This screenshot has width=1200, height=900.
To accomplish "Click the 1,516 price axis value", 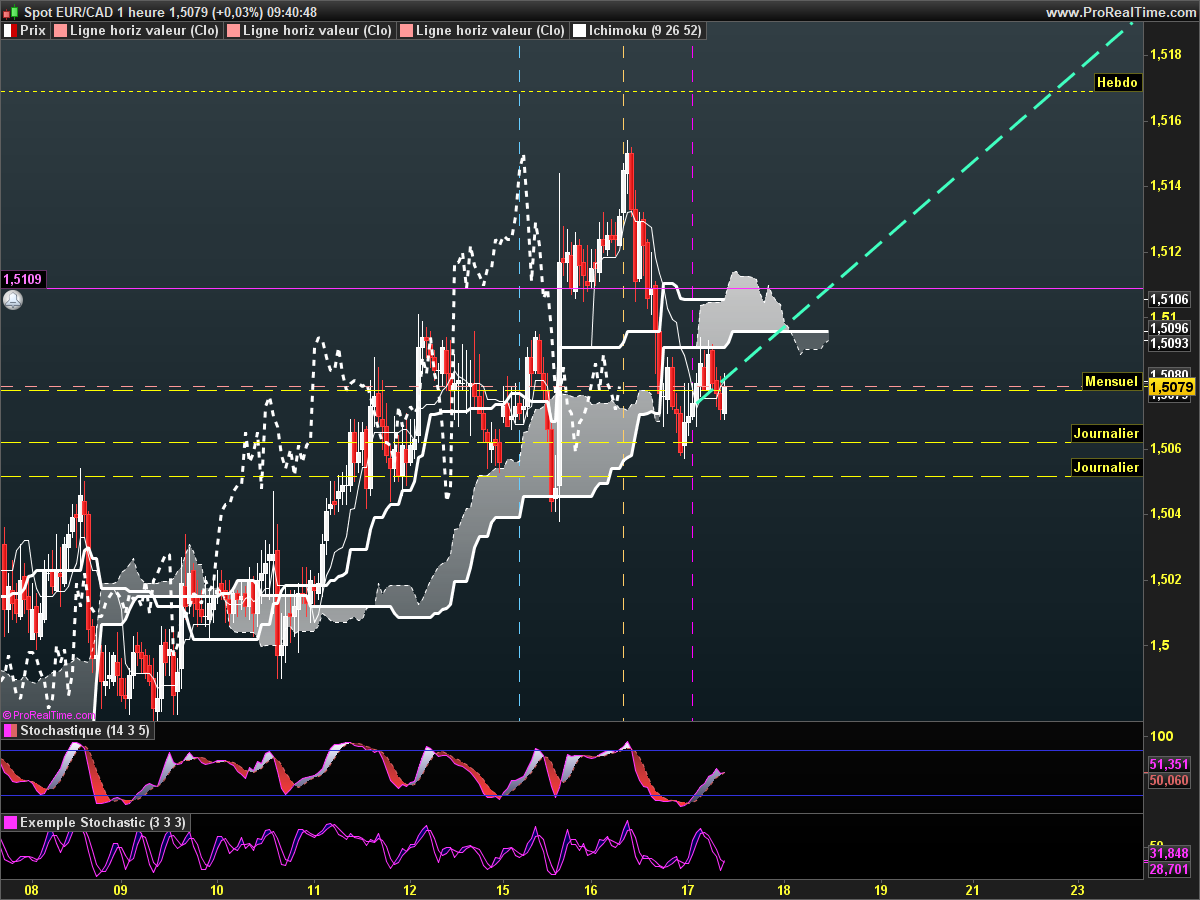I will (x=1166, y=120).
